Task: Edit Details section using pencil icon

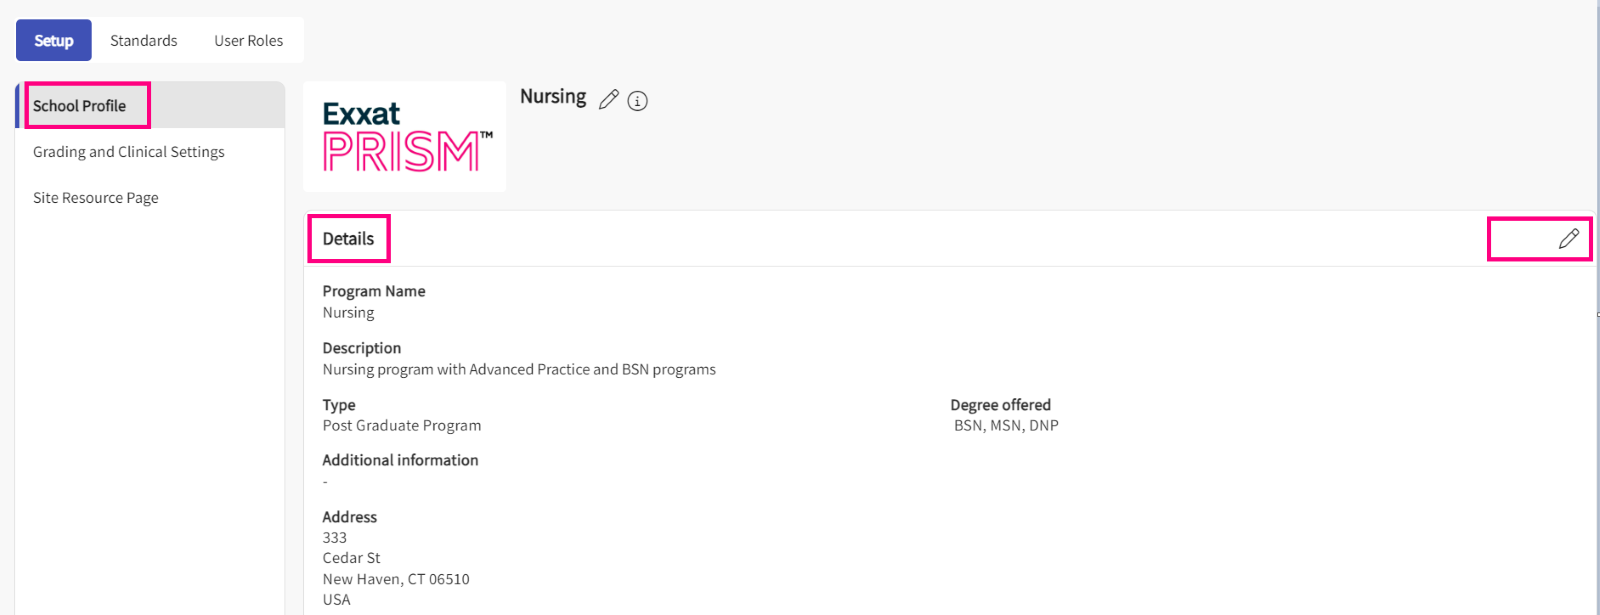Action: click(1568, 238)
